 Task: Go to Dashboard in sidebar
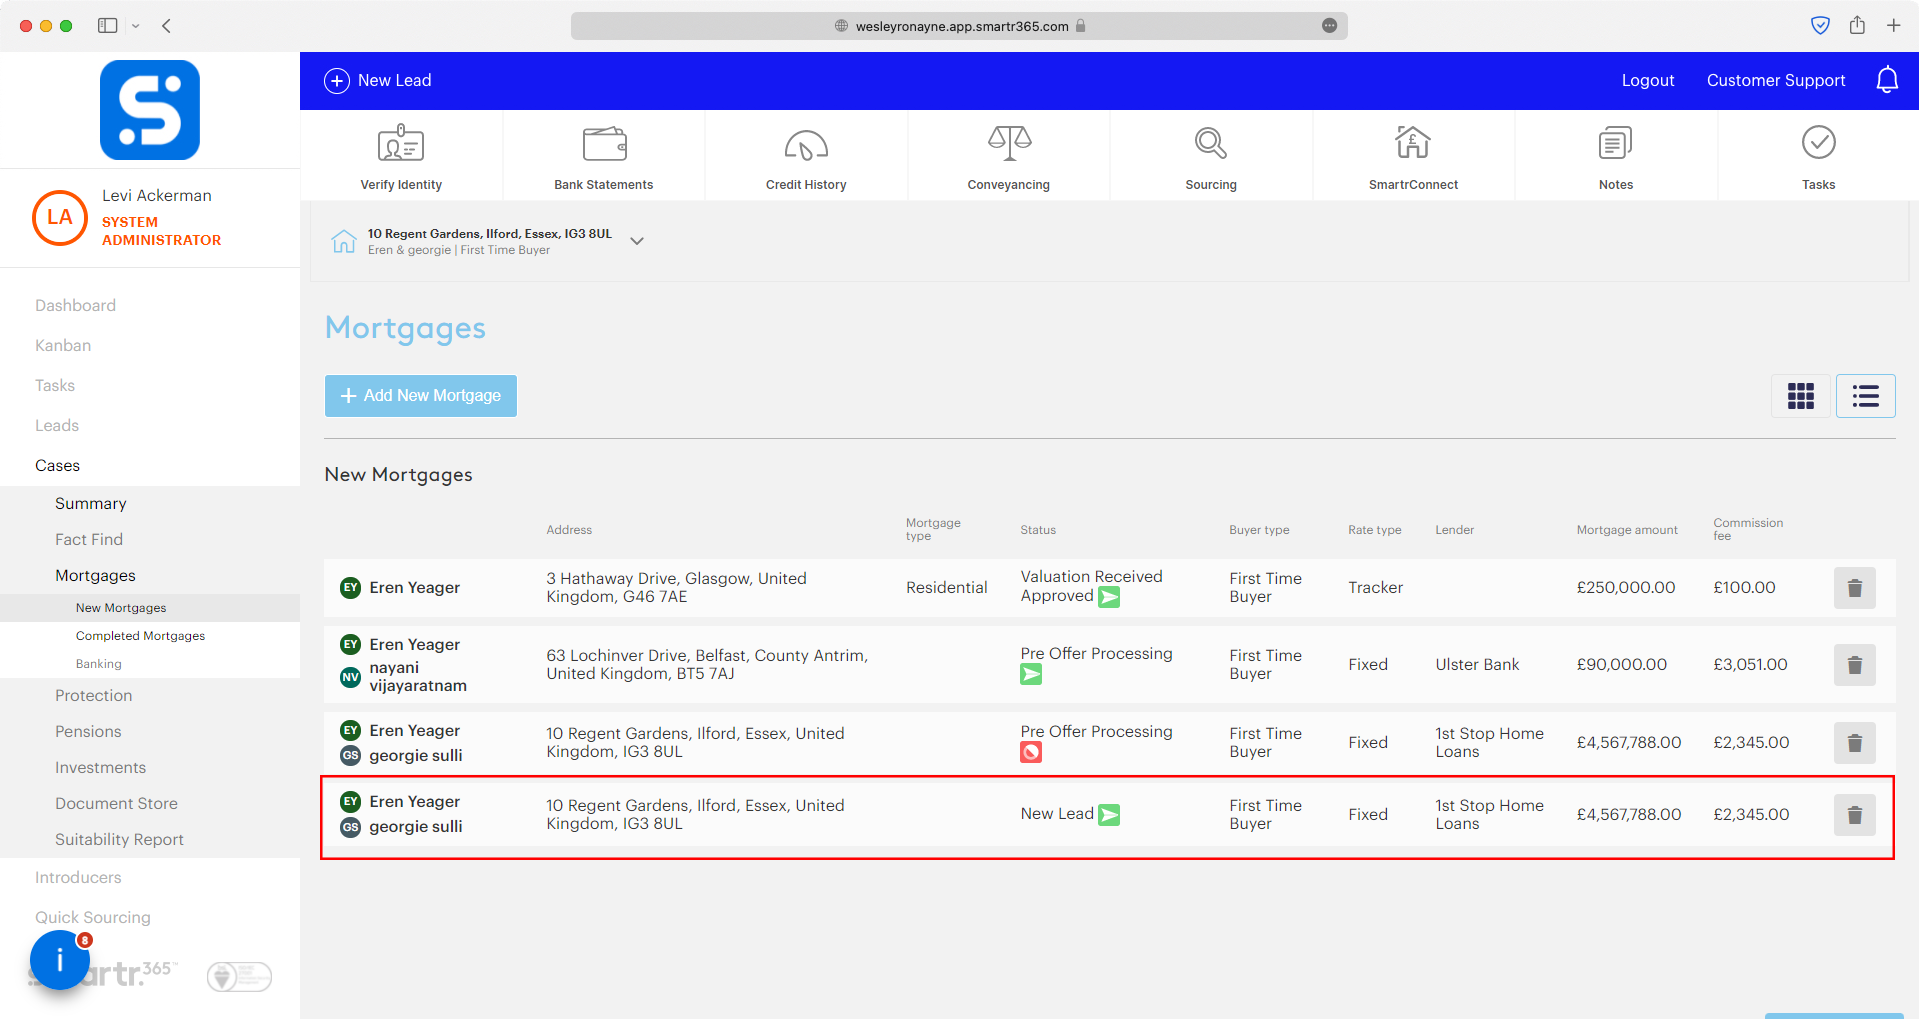point(75,306)
